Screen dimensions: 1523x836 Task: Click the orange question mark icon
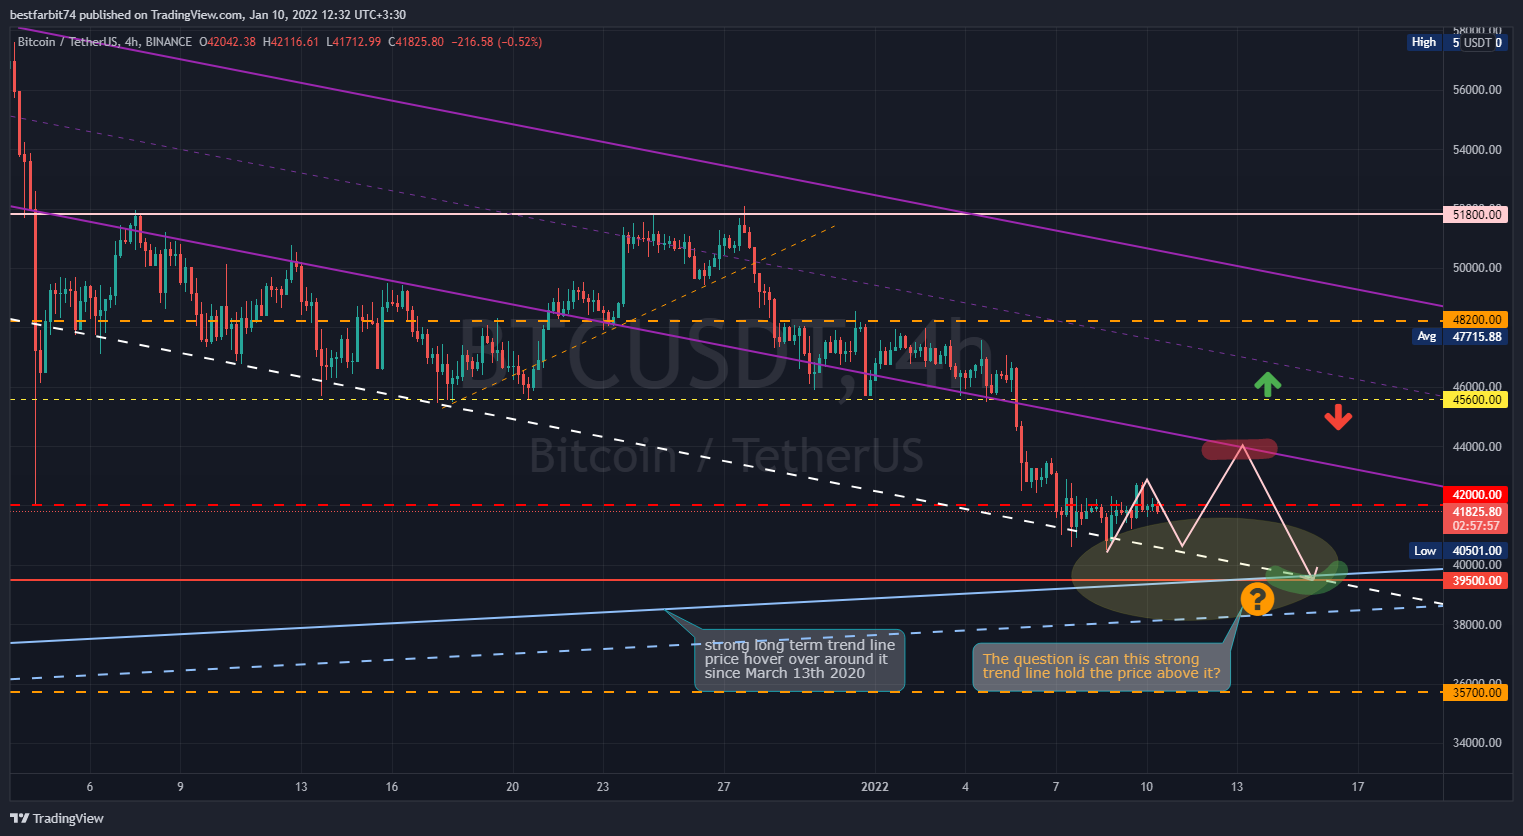[x=1257, y=599]
